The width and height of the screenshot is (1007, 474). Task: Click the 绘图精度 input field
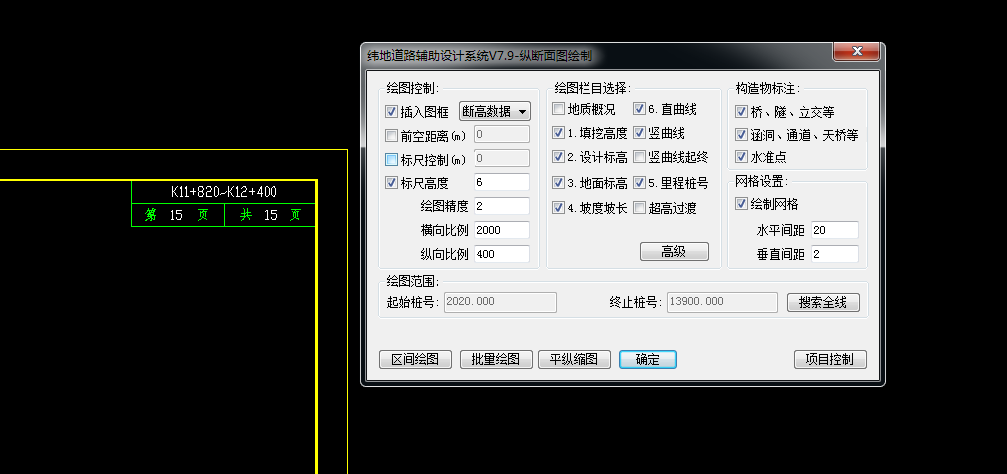pyautogui.click(x=502, y=206)
